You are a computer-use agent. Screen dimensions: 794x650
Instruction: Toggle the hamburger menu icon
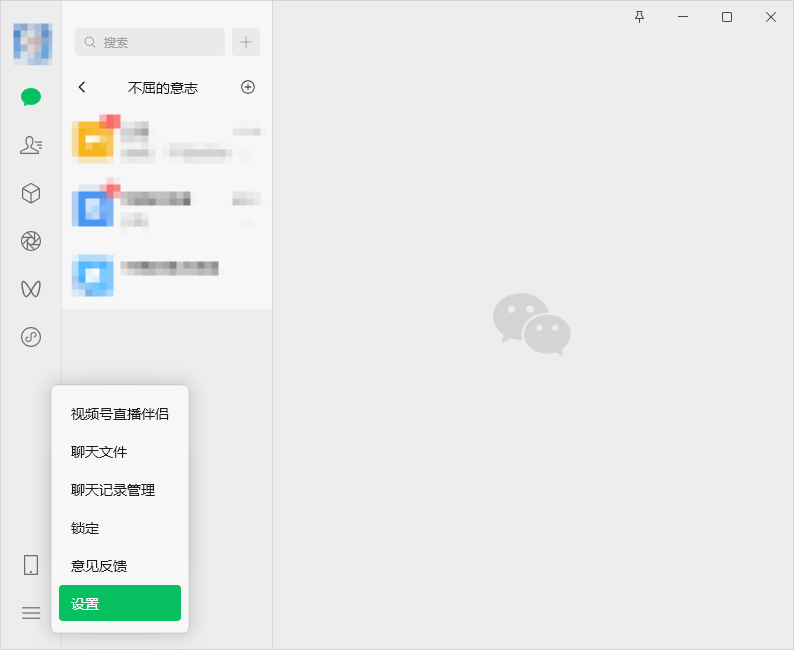click(31, 613)
